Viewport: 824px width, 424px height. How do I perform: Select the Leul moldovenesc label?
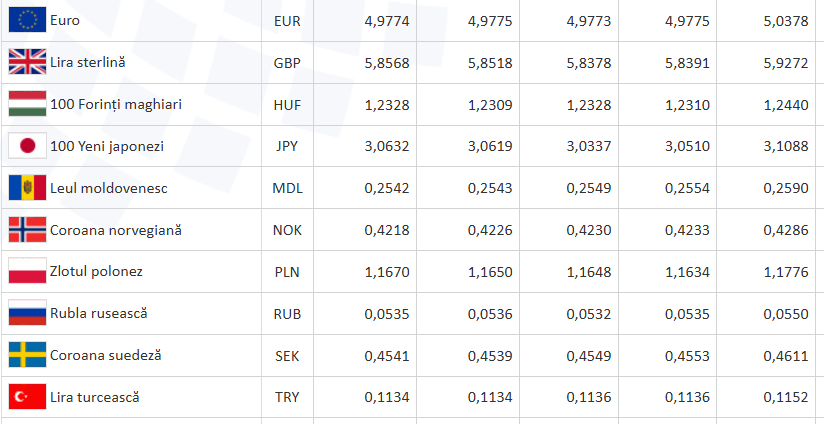pos(109,188)
